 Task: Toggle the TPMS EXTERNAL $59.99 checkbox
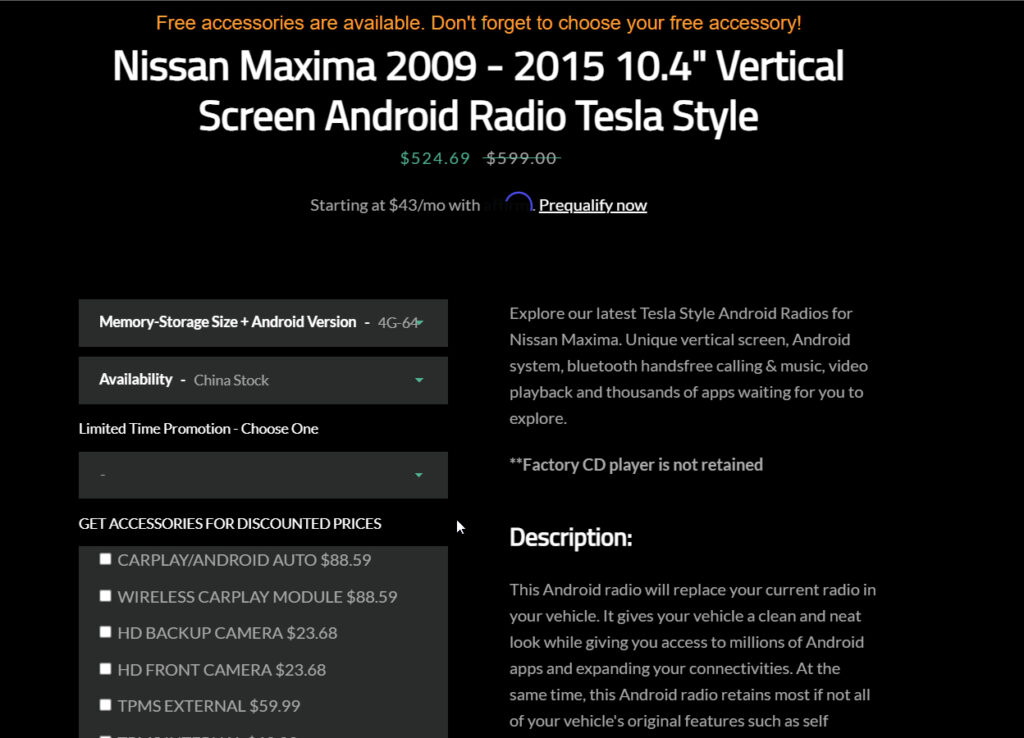tap(106, 705)
